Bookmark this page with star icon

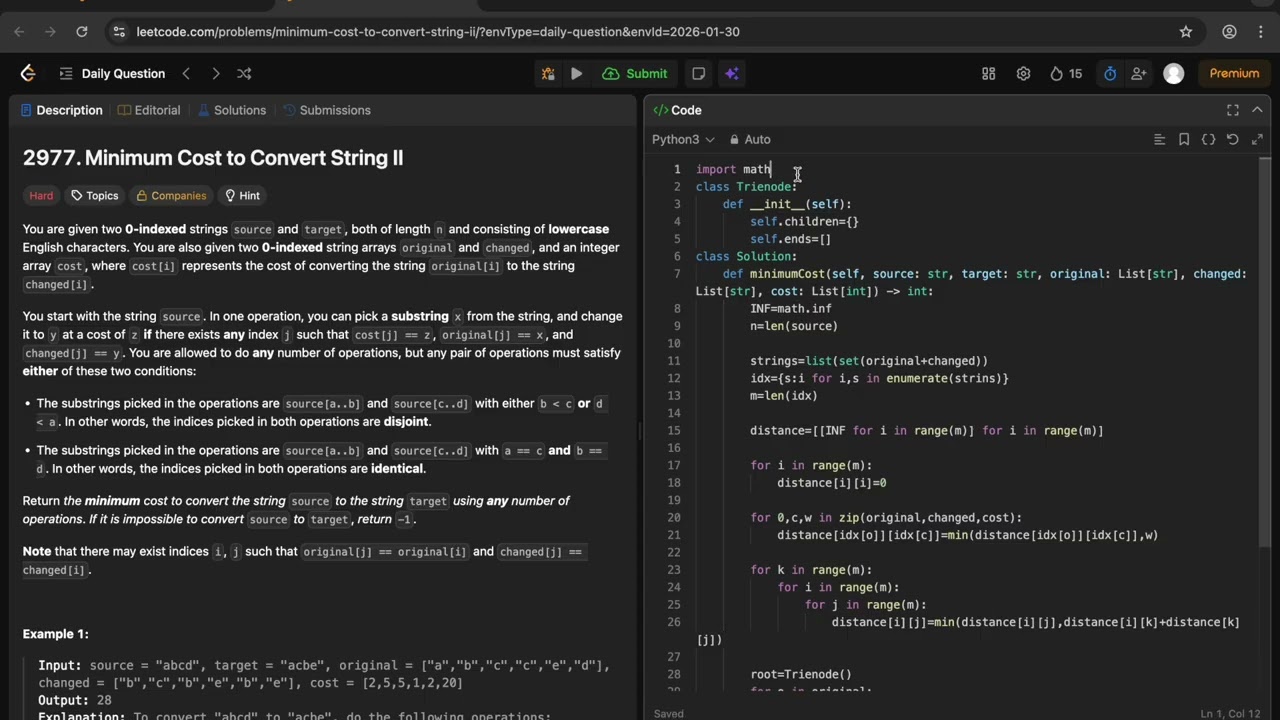(x=1186, y=31)
